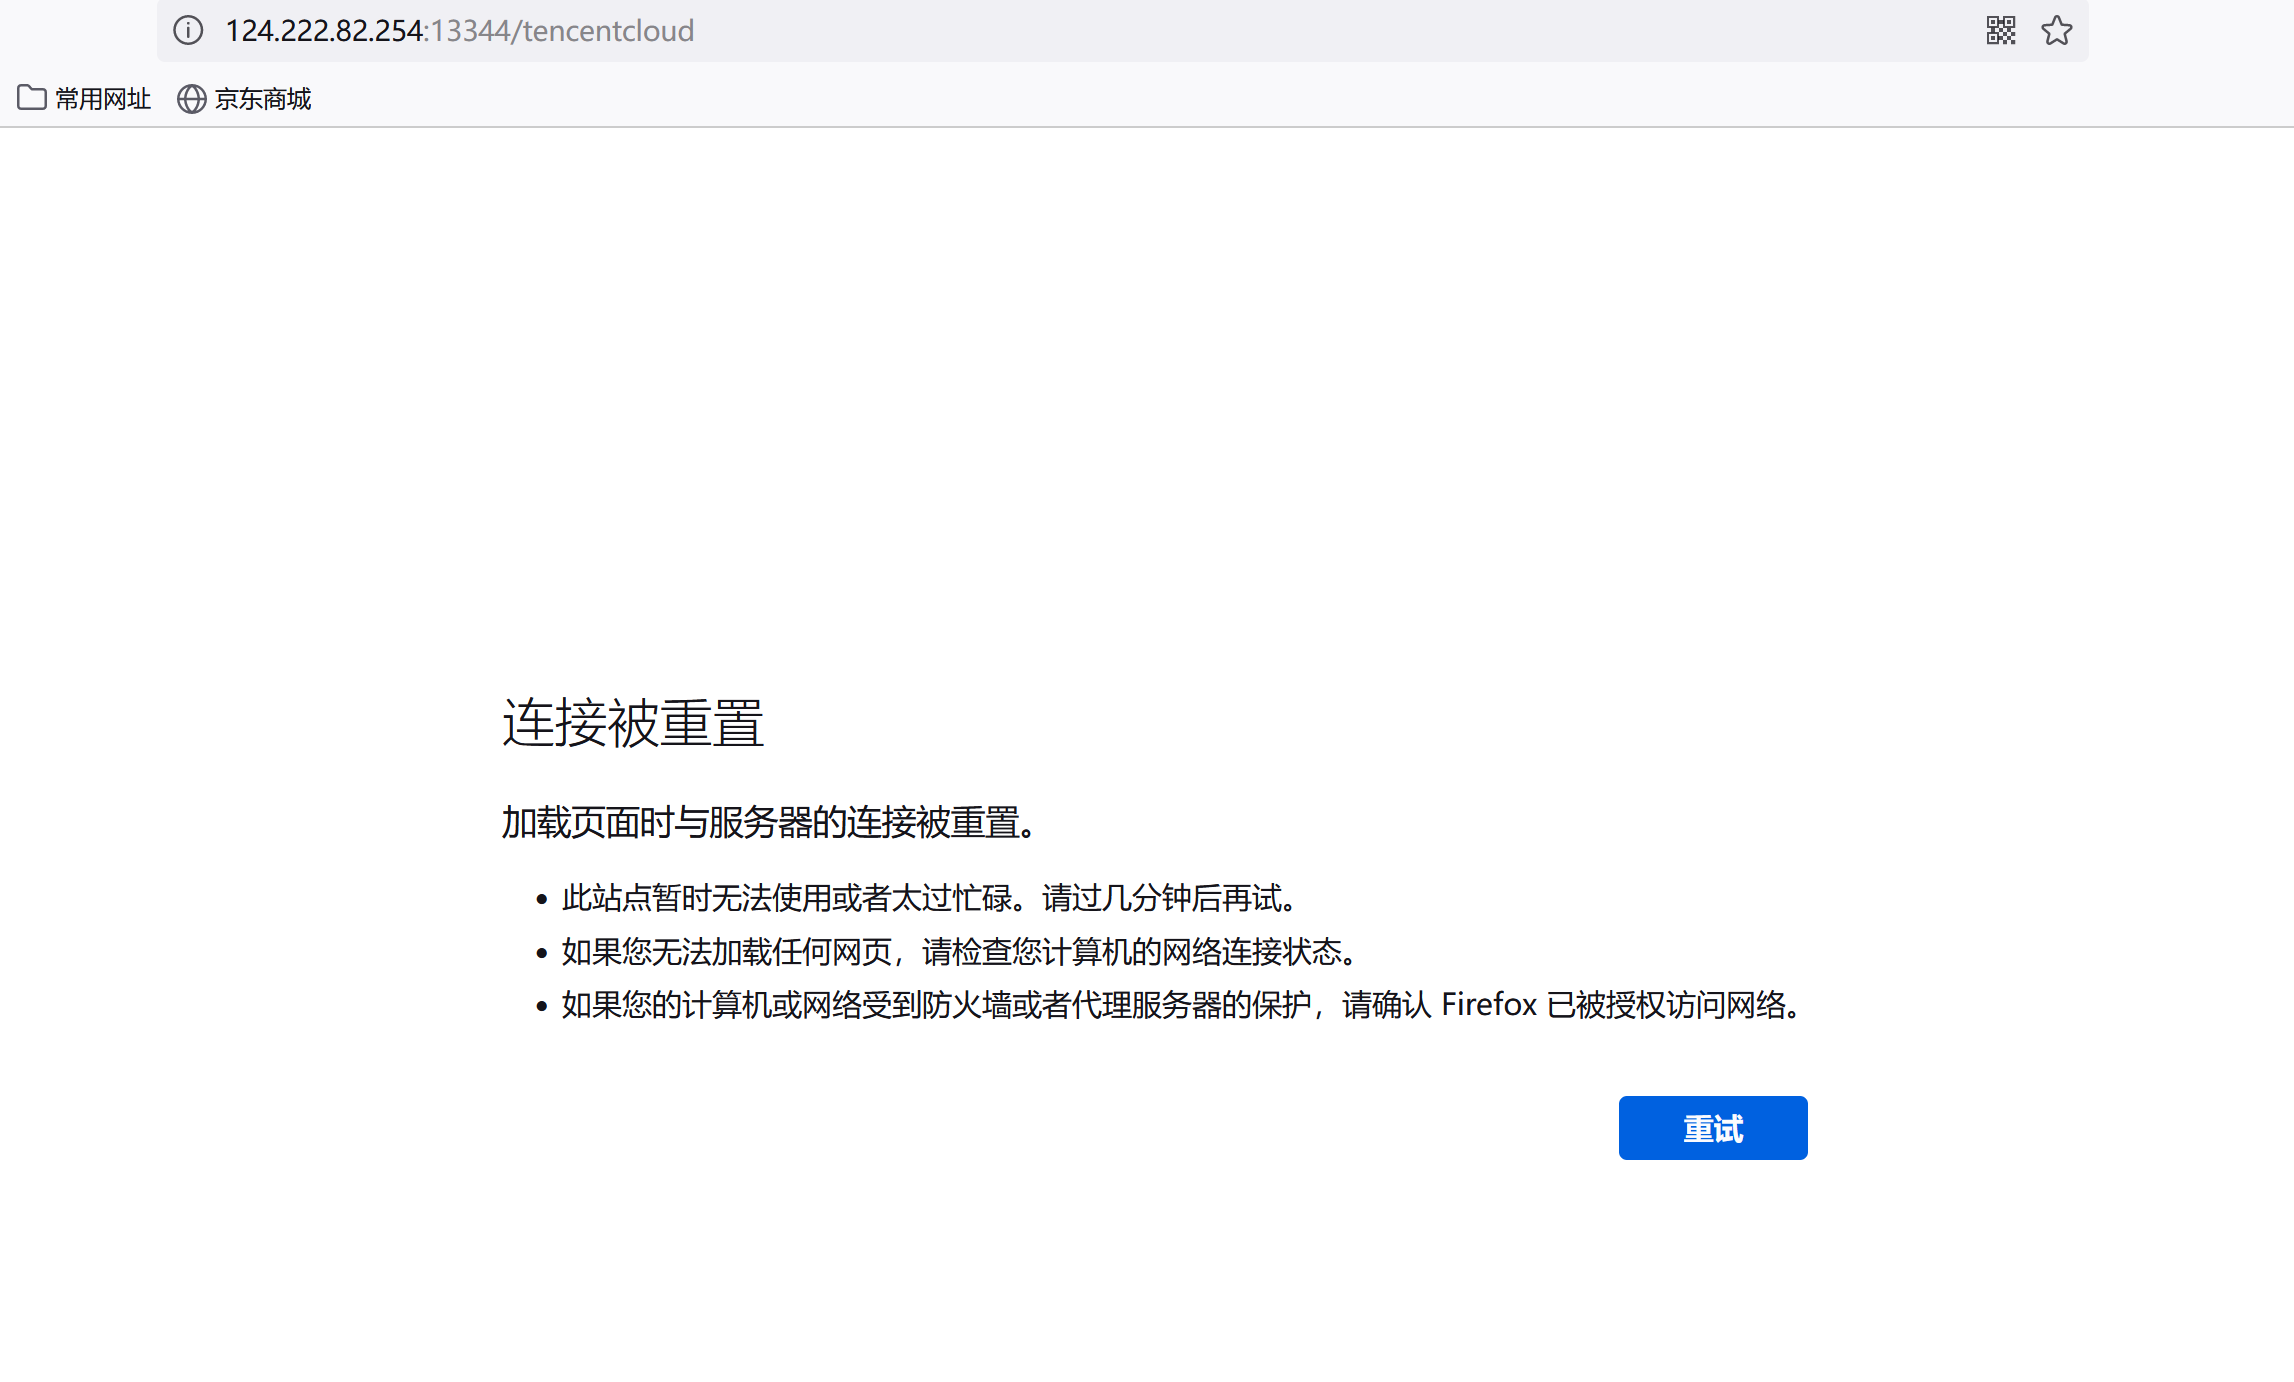2294x1382 pixels.
Task: Click the site information icon in address bar
Action: coord(188,31)
